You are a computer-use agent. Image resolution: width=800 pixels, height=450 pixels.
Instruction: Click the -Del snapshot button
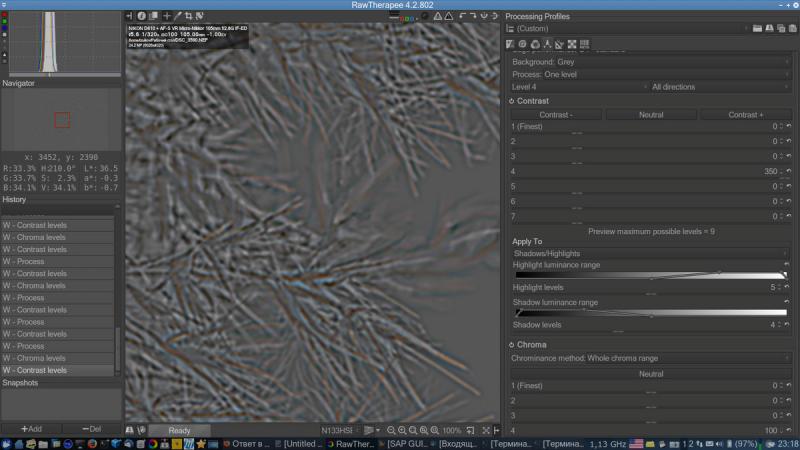[x=92, y=429]
